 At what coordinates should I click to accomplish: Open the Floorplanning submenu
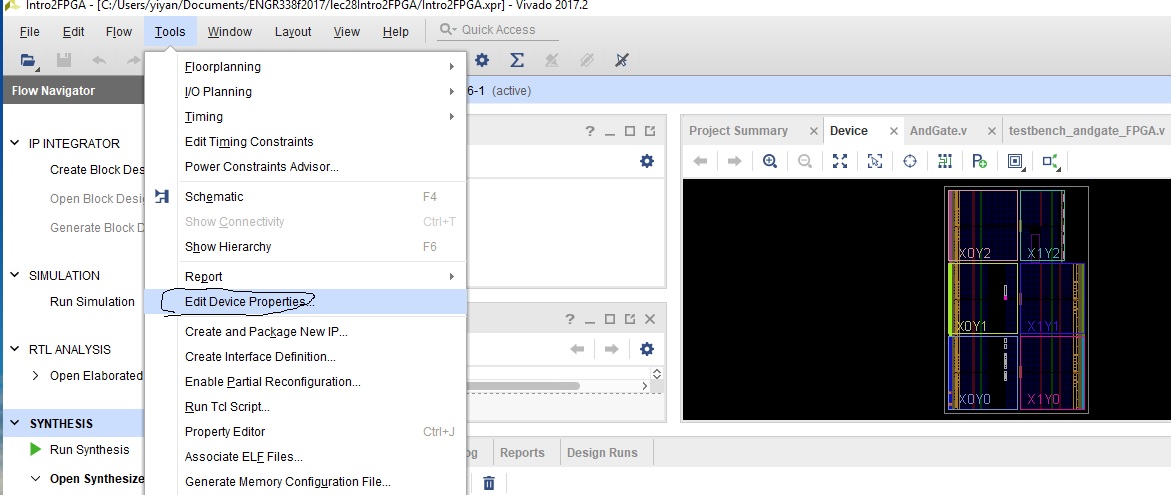point(223,67)
